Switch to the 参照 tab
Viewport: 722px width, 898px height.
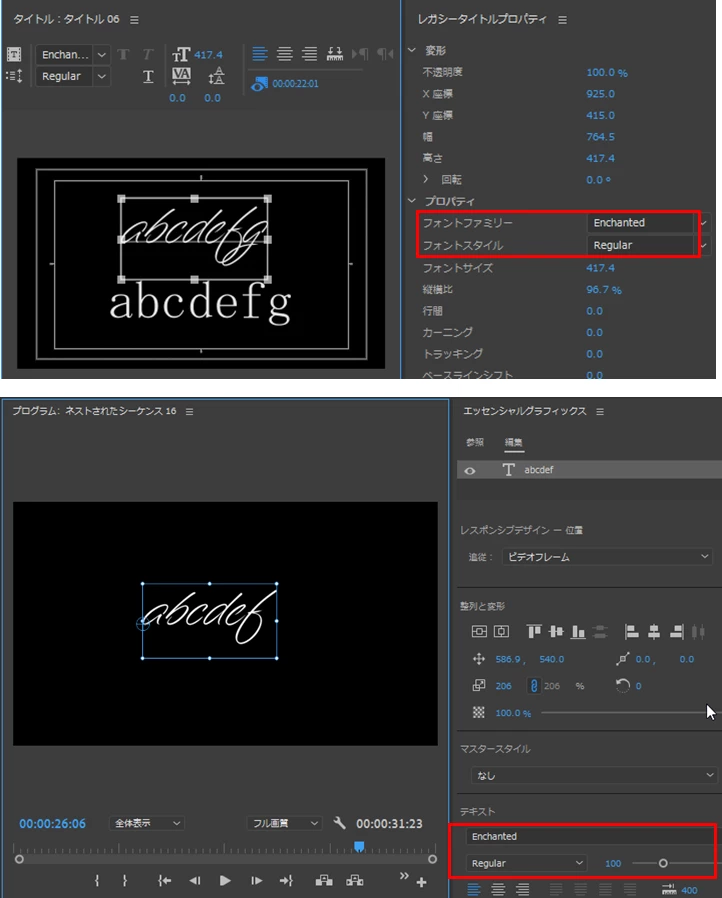pyautogui.click(x=475, y=442)
